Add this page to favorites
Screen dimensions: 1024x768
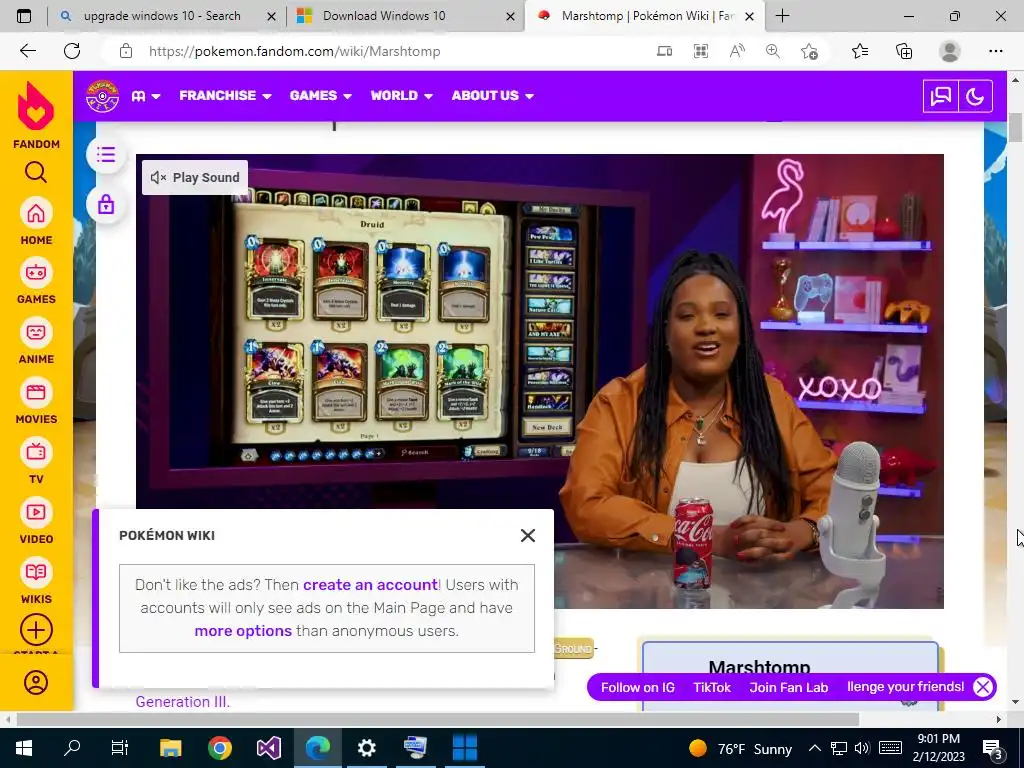(809, 51)
